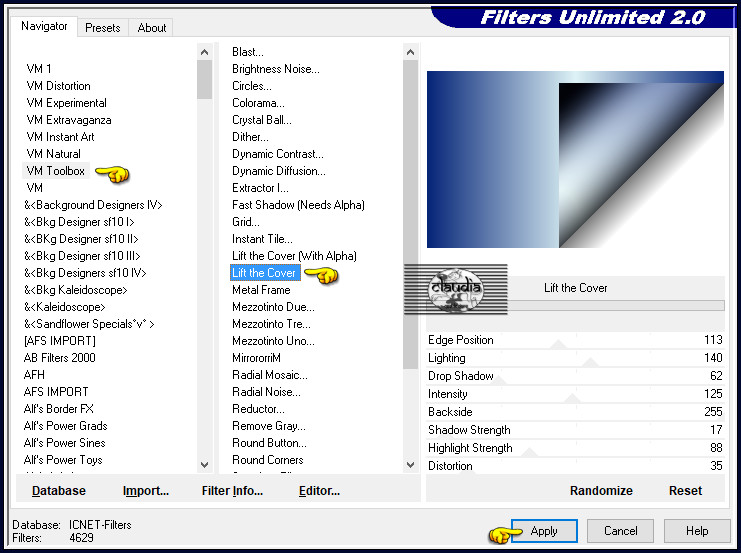The image size is (741, 553).
Task: Randomize the filter settings
Action: (x=601, y=491)
